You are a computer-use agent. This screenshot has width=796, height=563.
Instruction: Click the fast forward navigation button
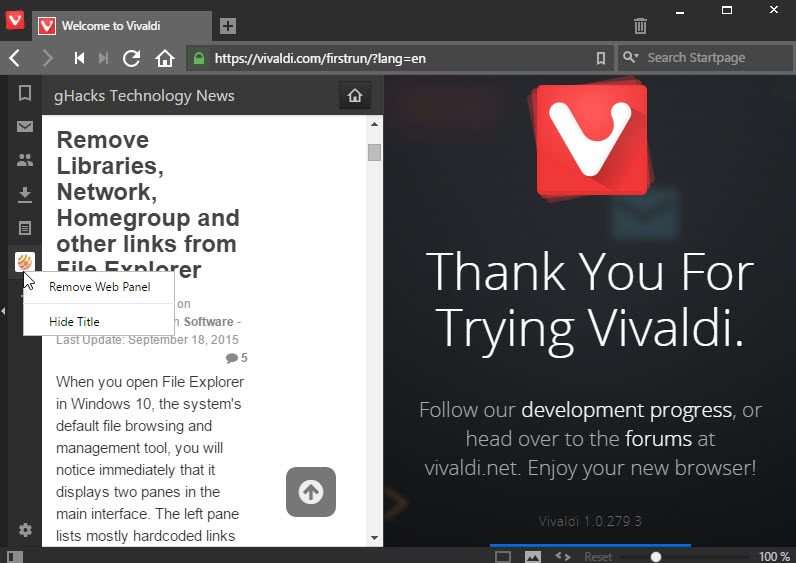[104, 58]
